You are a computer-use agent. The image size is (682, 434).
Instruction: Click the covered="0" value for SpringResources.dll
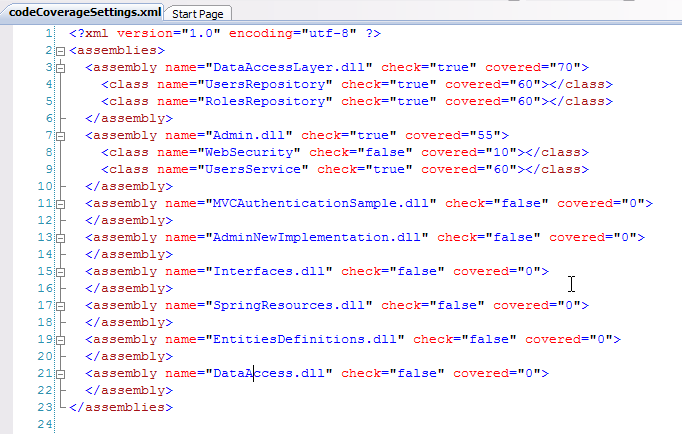(569, 305)
